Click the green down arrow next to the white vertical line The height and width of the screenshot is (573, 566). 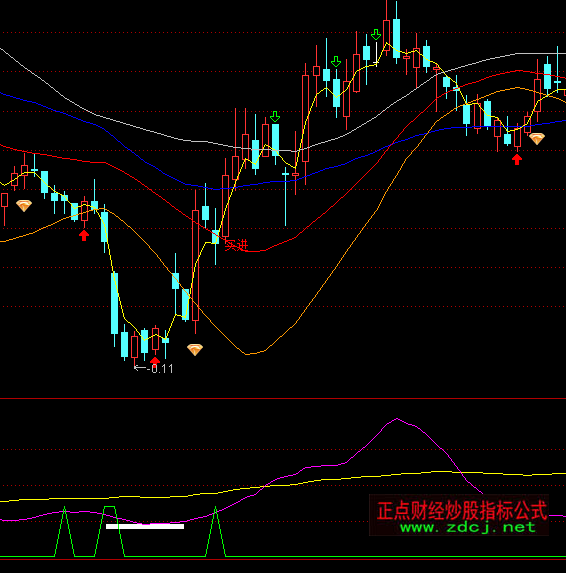(376, 35)
